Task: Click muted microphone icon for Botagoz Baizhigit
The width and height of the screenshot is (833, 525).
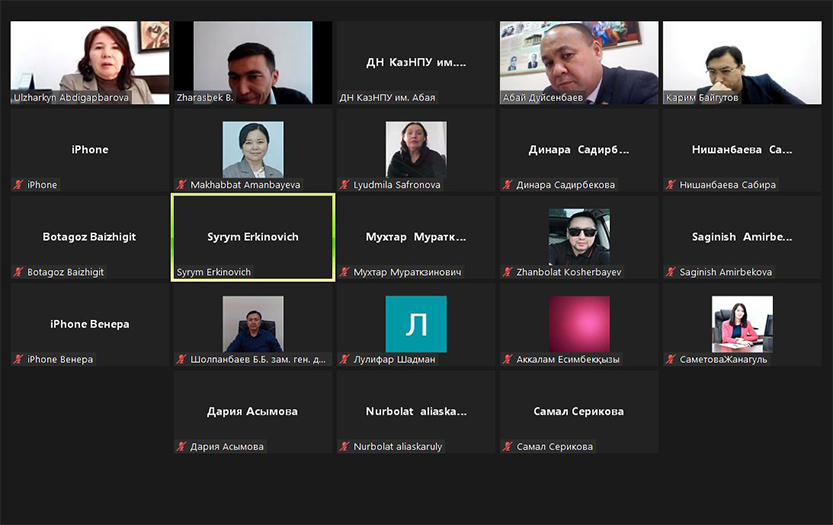Action: click(x=18, y=272)
